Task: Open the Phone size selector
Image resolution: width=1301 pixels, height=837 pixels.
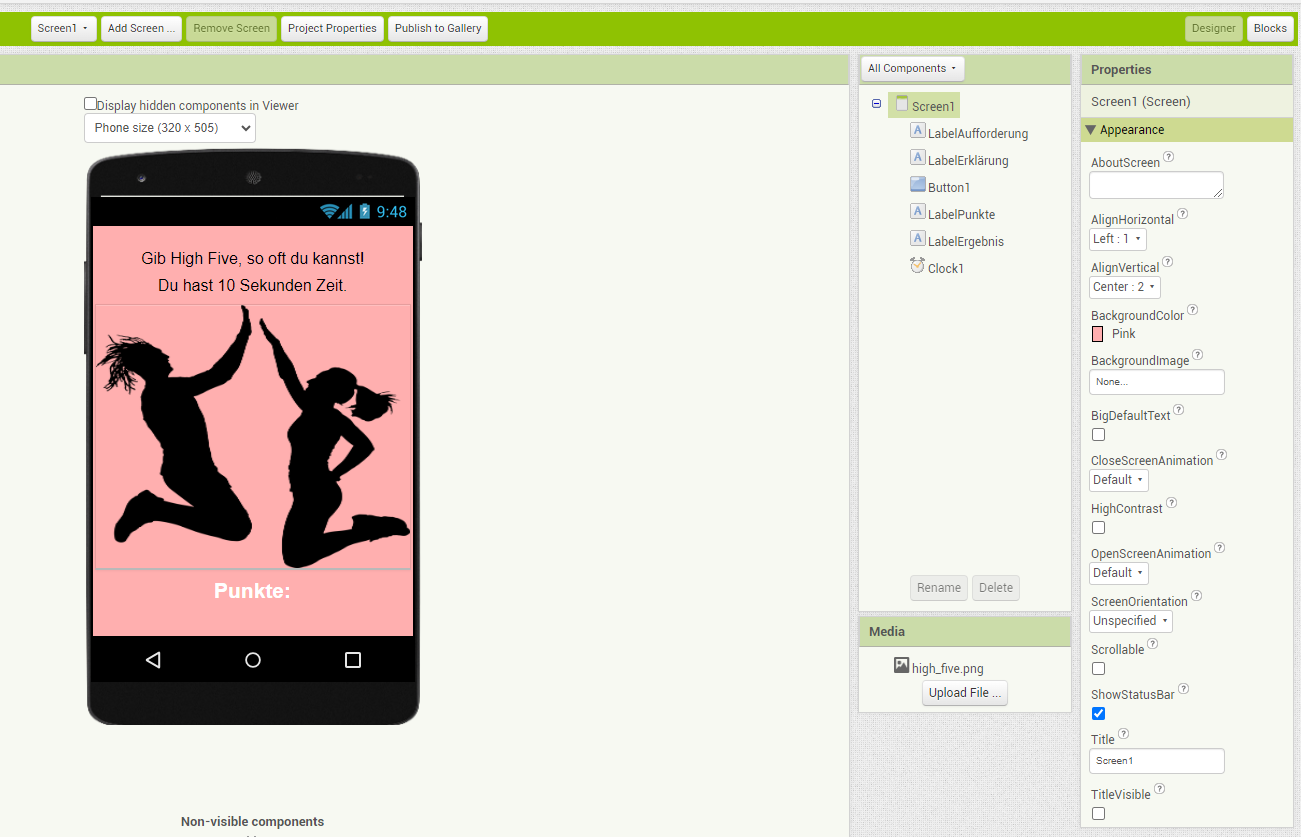Action: pos(170,128)
